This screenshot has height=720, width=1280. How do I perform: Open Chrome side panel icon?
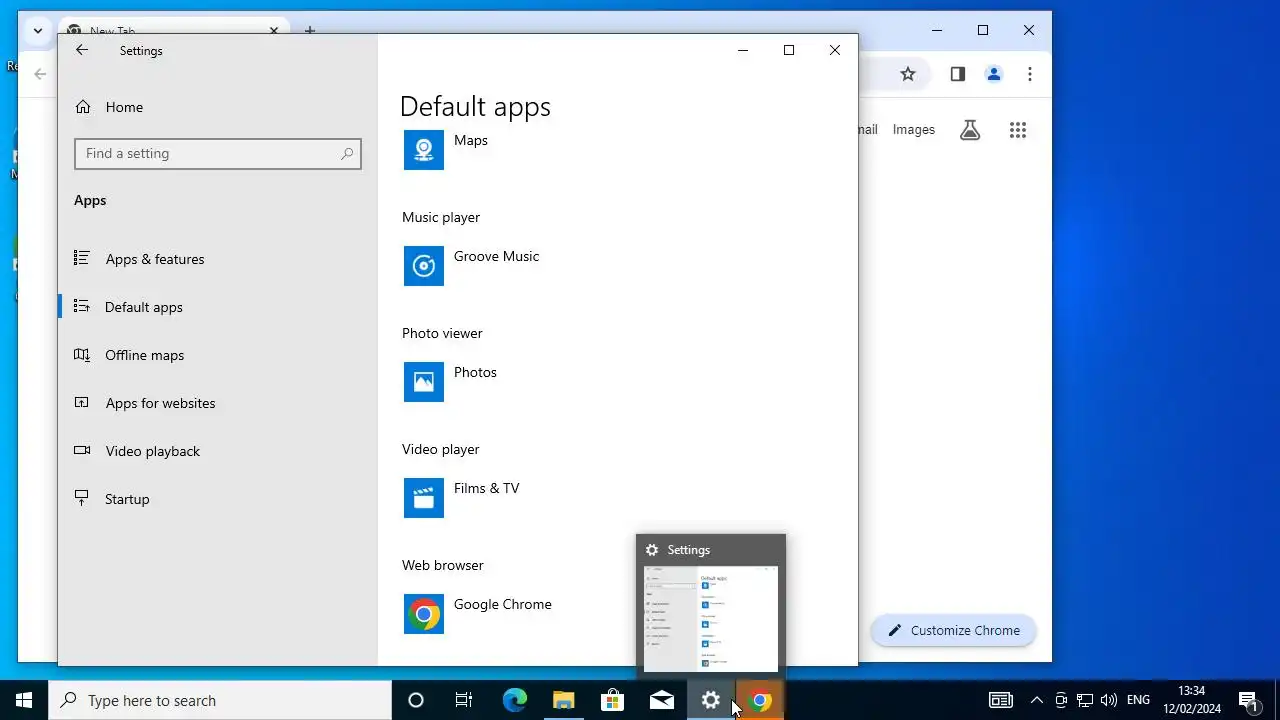click(x=958, y=74)
